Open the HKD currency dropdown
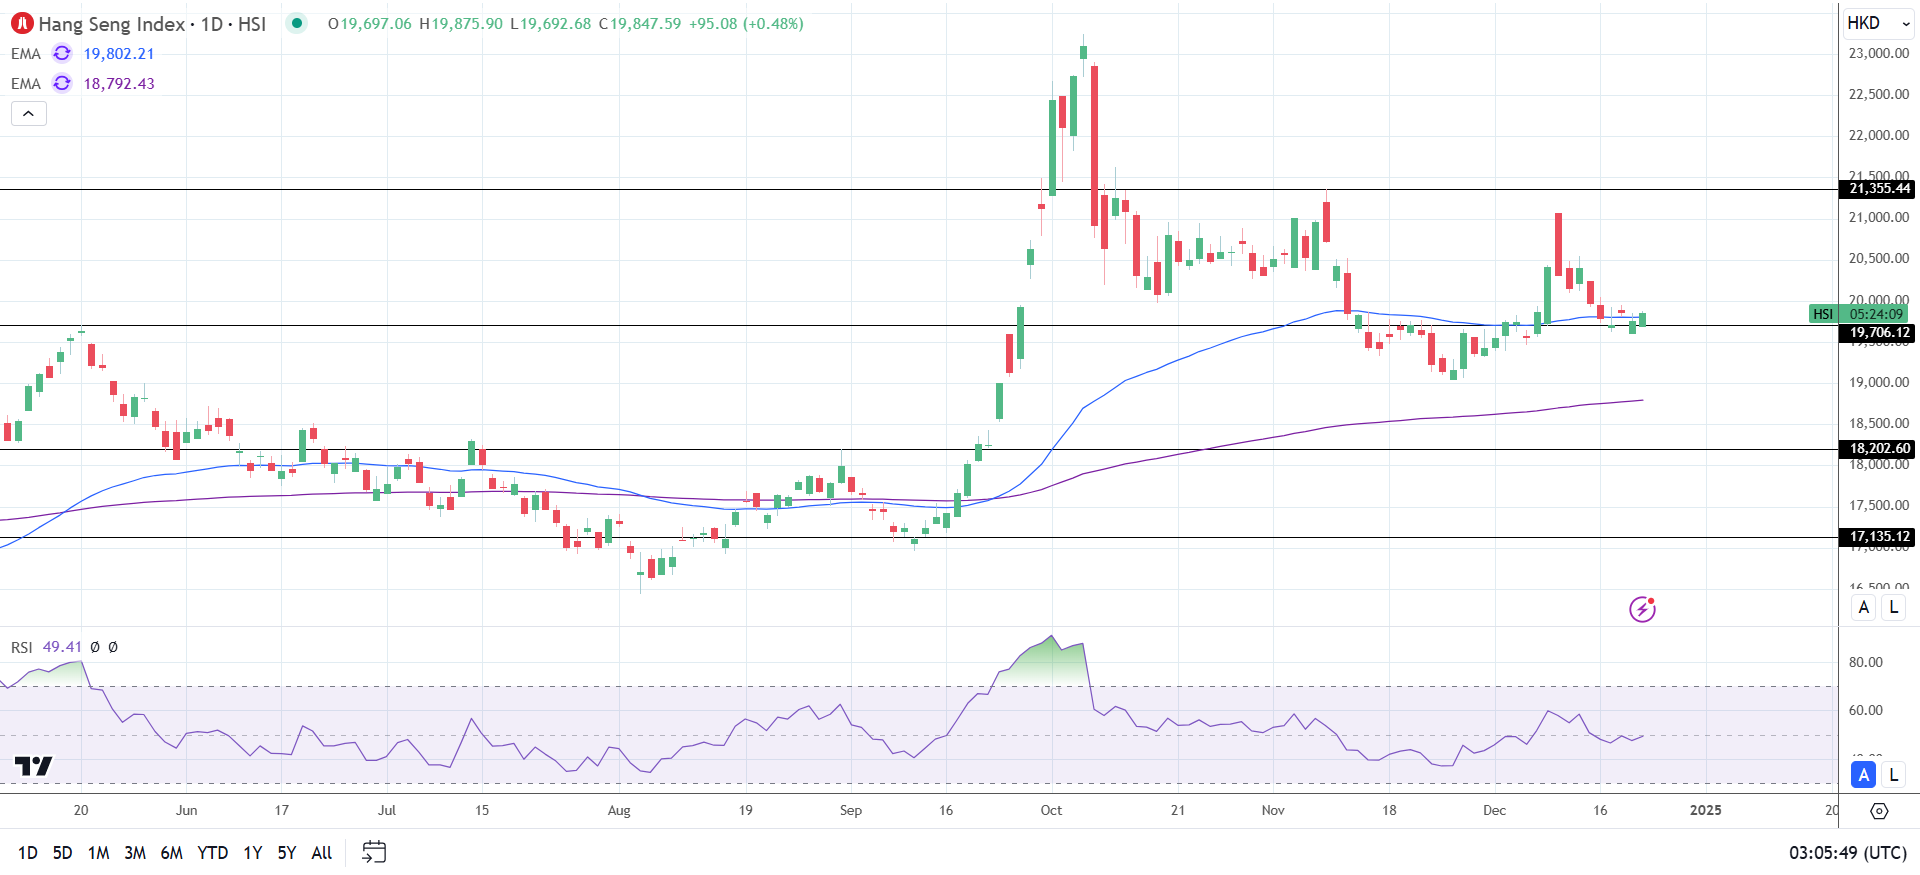 click(x=1877, y=23)
